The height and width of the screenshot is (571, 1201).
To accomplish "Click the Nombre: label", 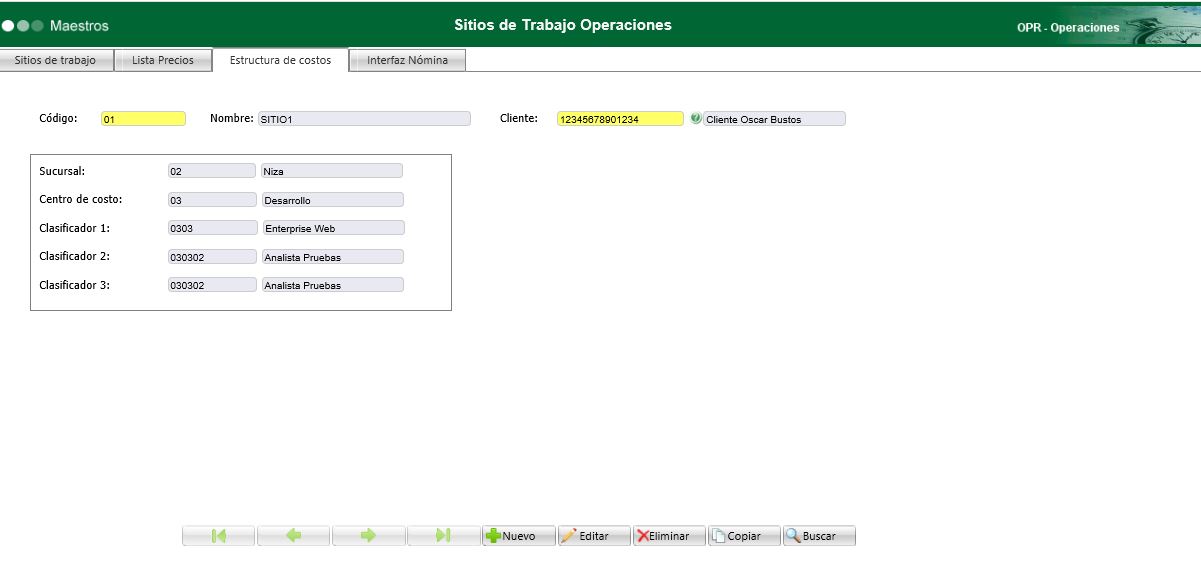I will (x=232, y=118).
